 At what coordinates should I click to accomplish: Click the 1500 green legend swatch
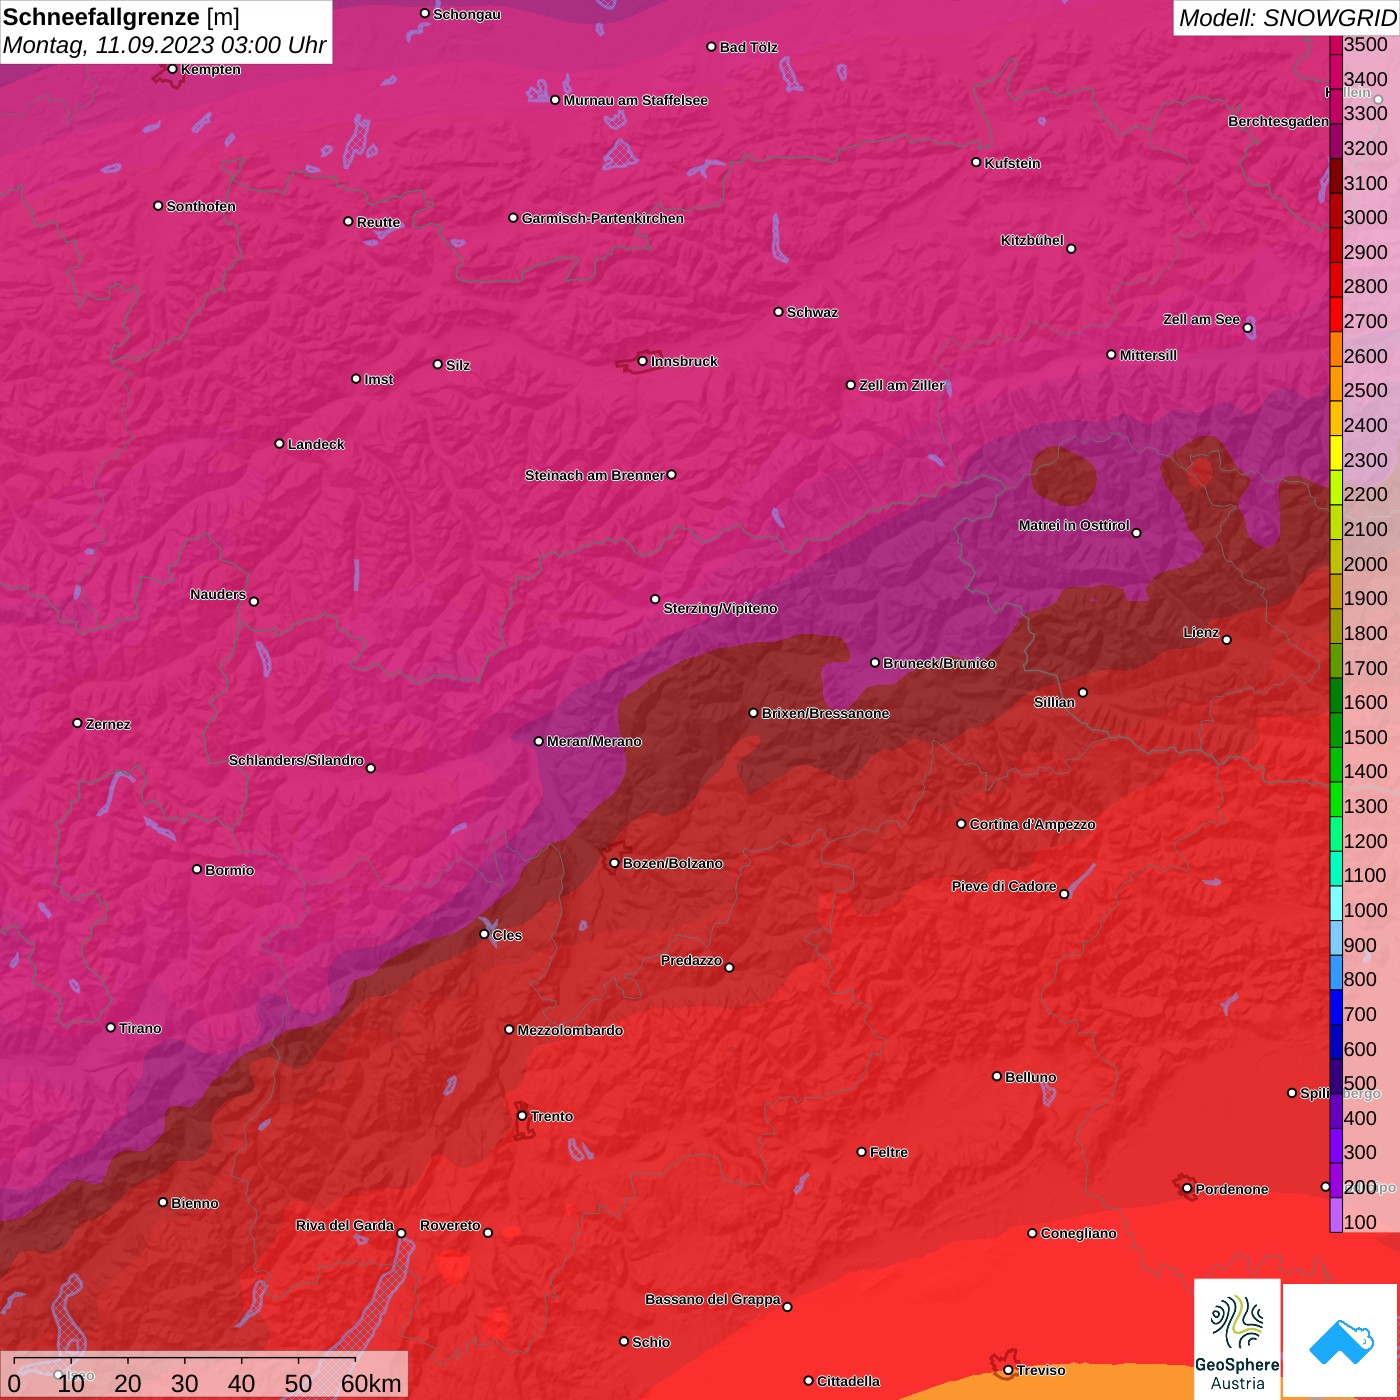pos(1336,729)
